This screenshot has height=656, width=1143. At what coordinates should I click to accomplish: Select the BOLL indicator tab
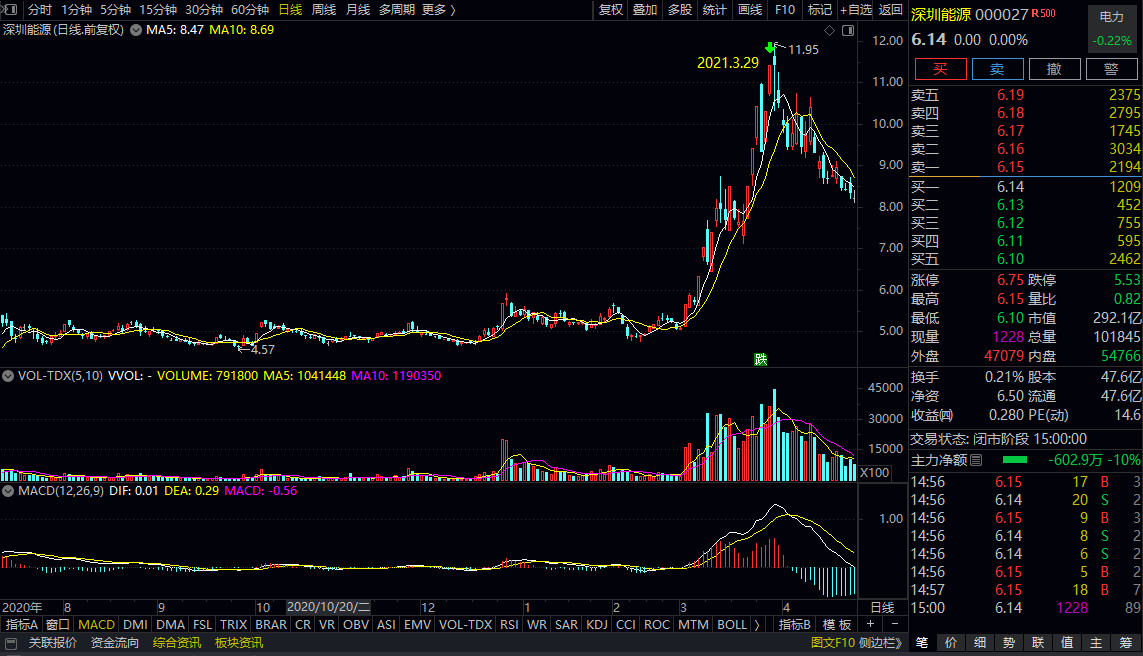point(732,625)
